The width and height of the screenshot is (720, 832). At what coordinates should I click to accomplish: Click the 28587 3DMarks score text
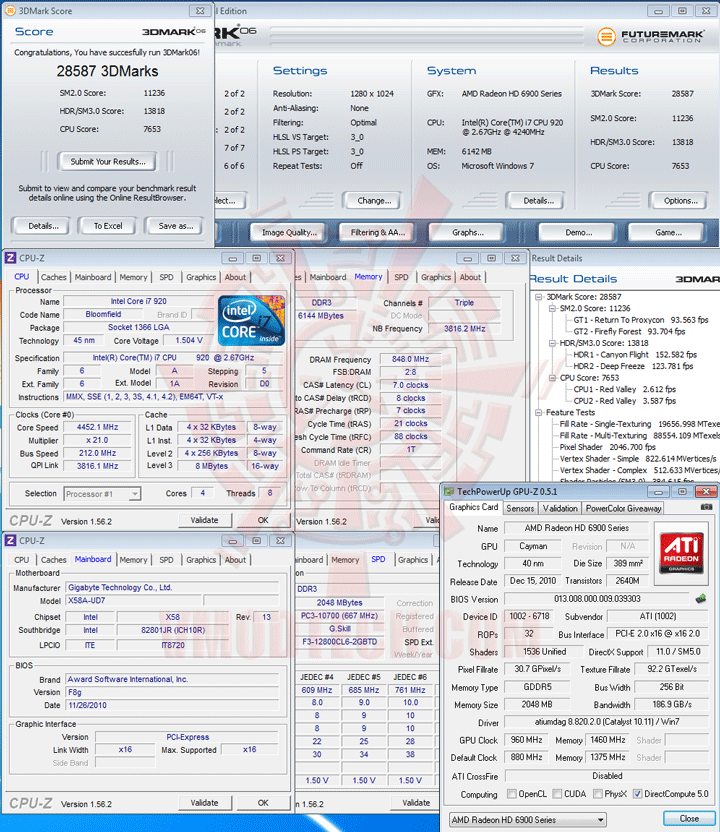point(108,71)
